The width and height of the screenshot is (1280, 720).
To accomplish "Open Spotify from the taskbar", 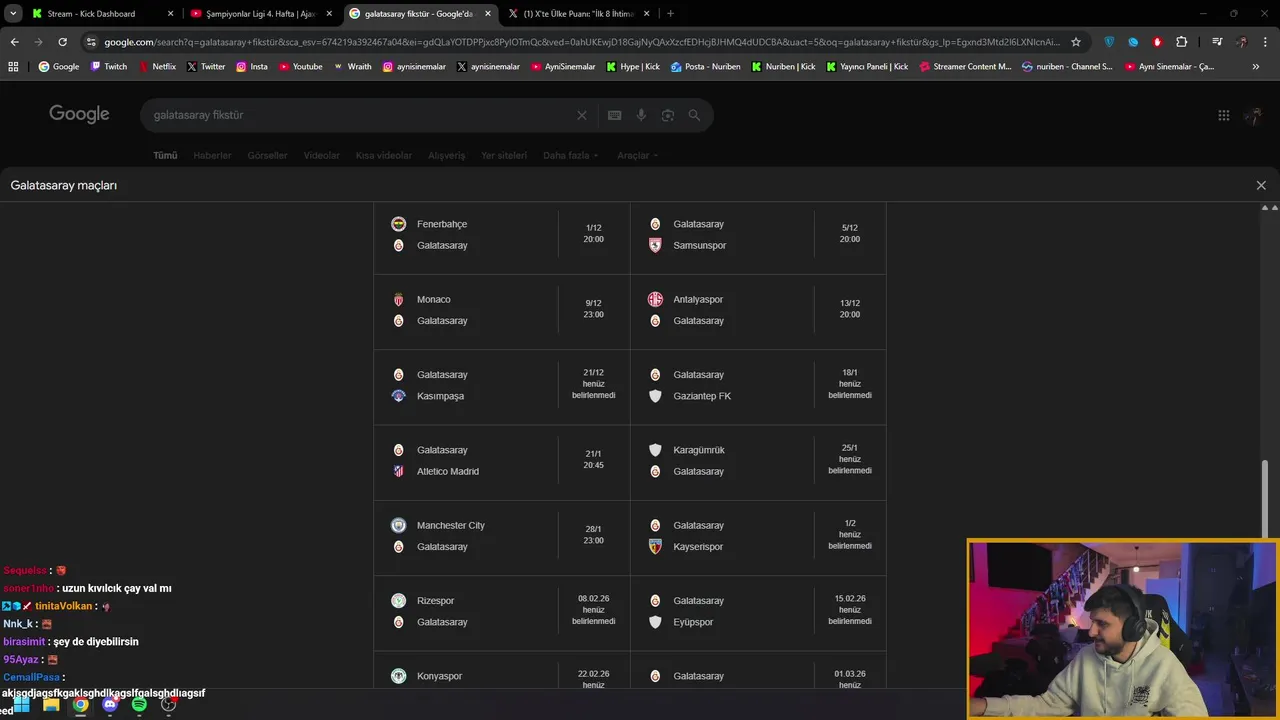I will [139, 704].
